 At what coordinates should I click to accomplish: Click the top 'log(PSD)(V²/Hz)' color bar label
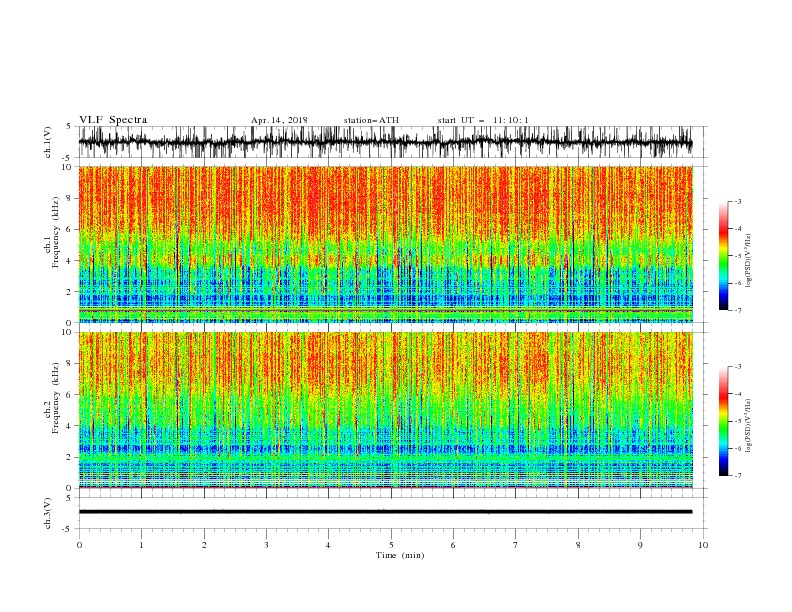(x=748, y=260)
